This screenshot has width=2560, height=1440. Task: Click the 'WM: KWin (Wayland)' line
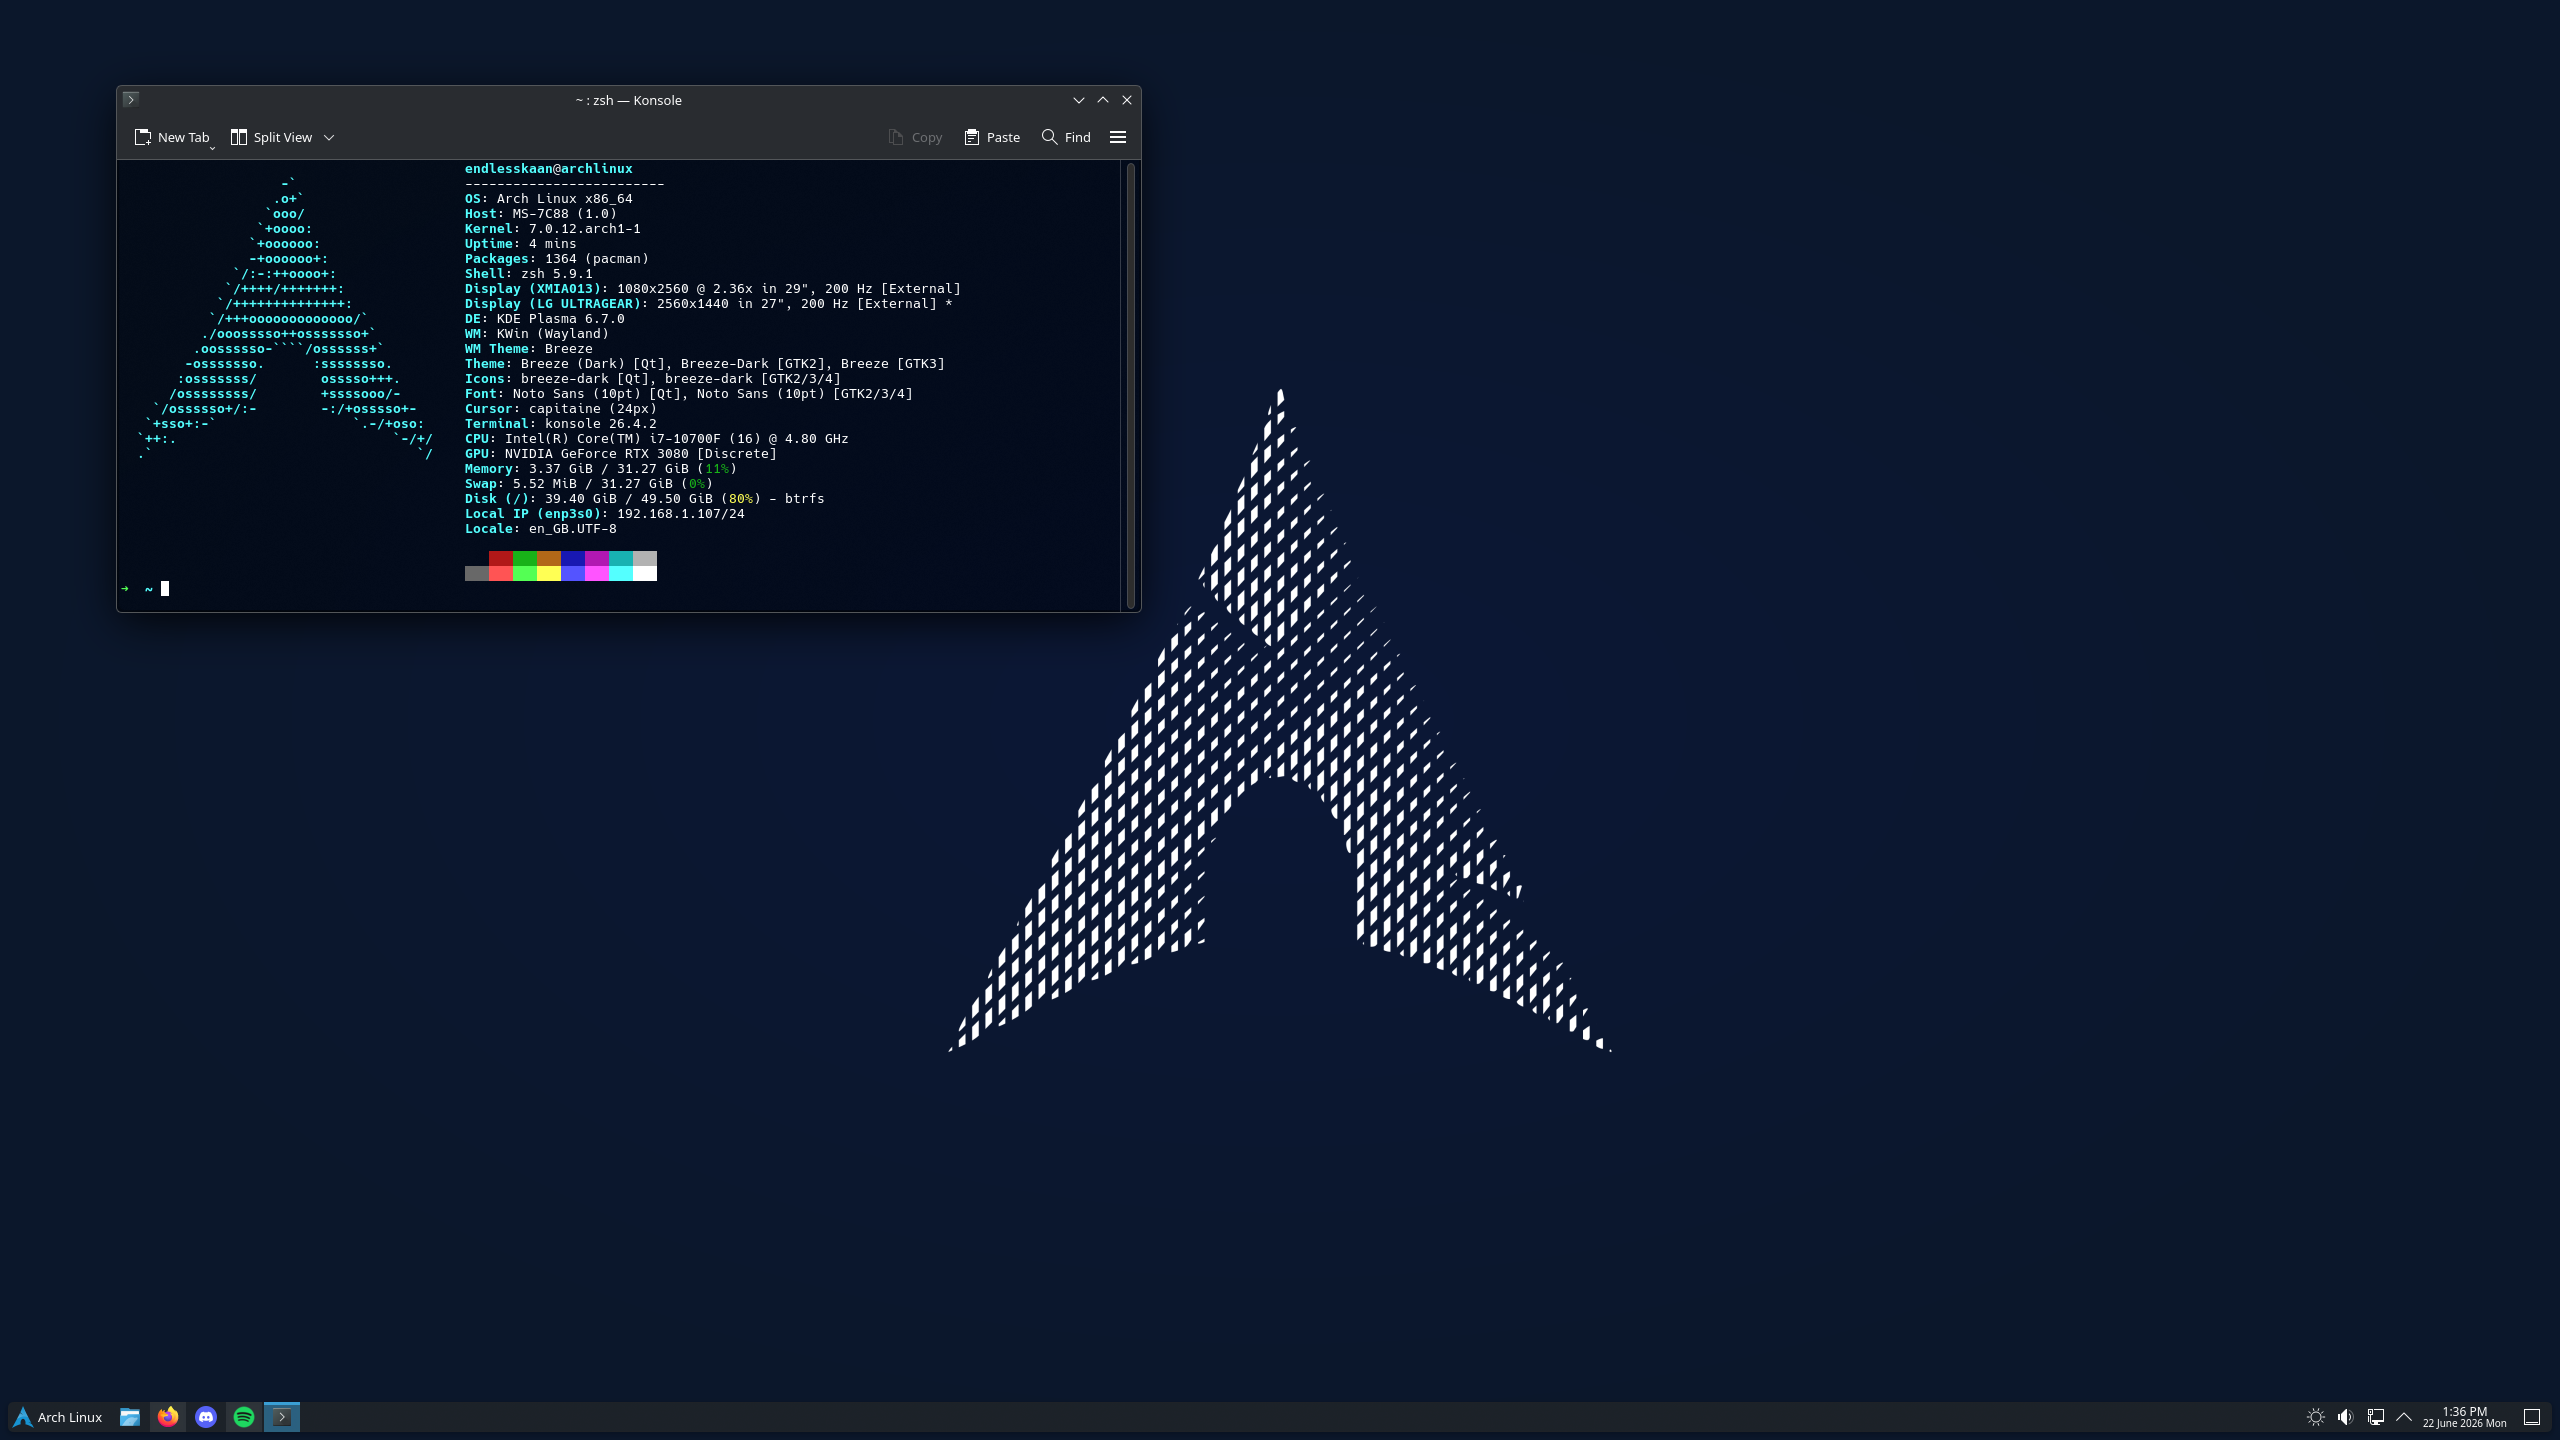536,334
